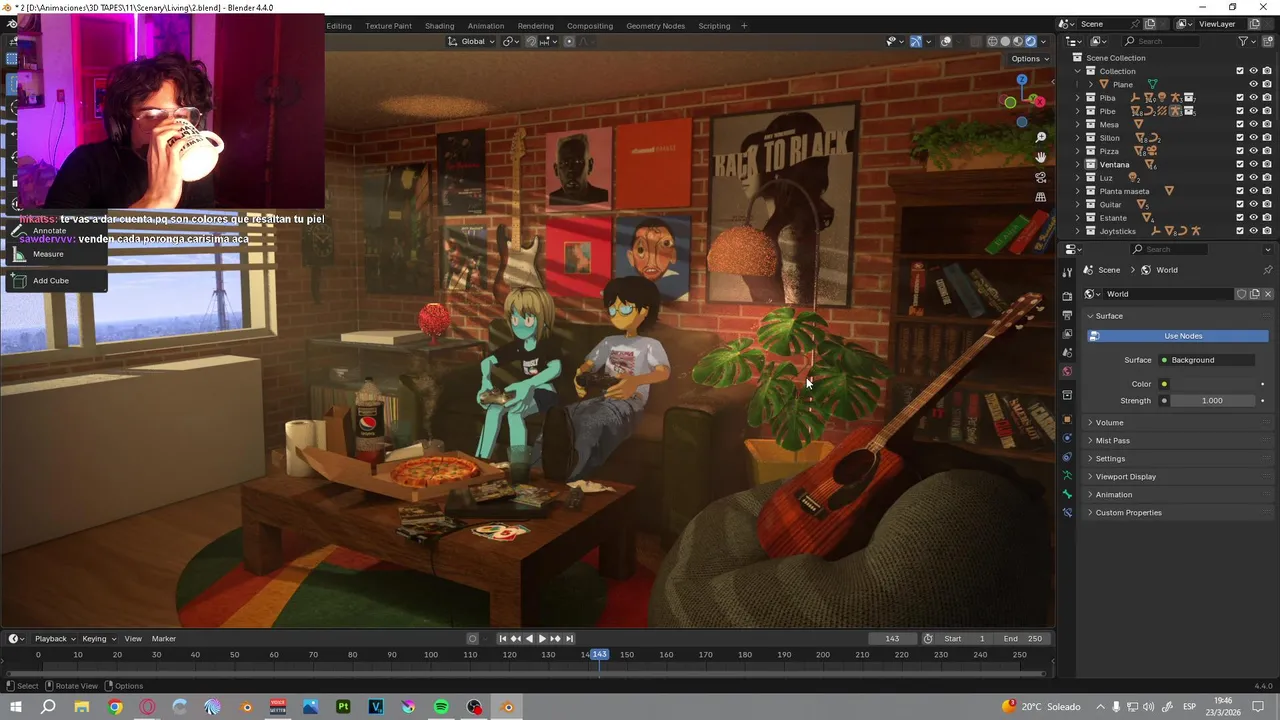Click the play animation button
1280x720 pixels.
click(x=542, y=639)
